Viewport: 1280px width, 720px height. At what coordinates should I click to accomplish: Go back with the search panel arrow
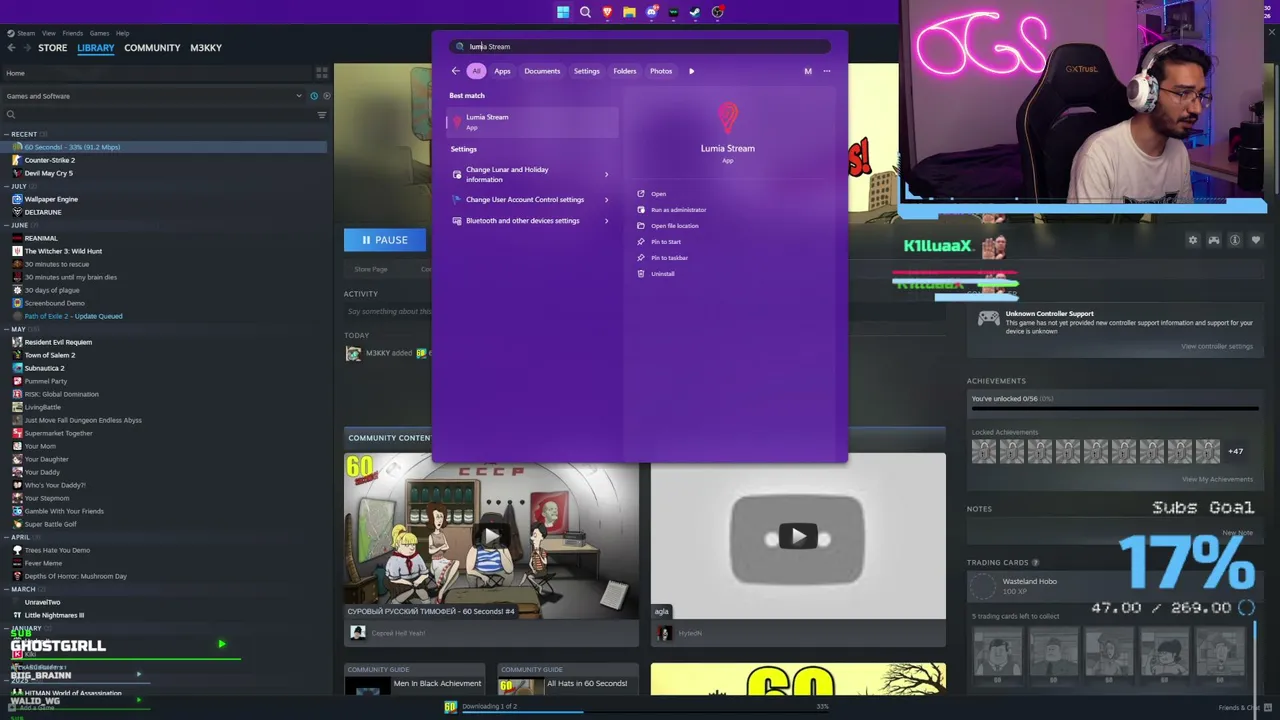pos(455,71)
